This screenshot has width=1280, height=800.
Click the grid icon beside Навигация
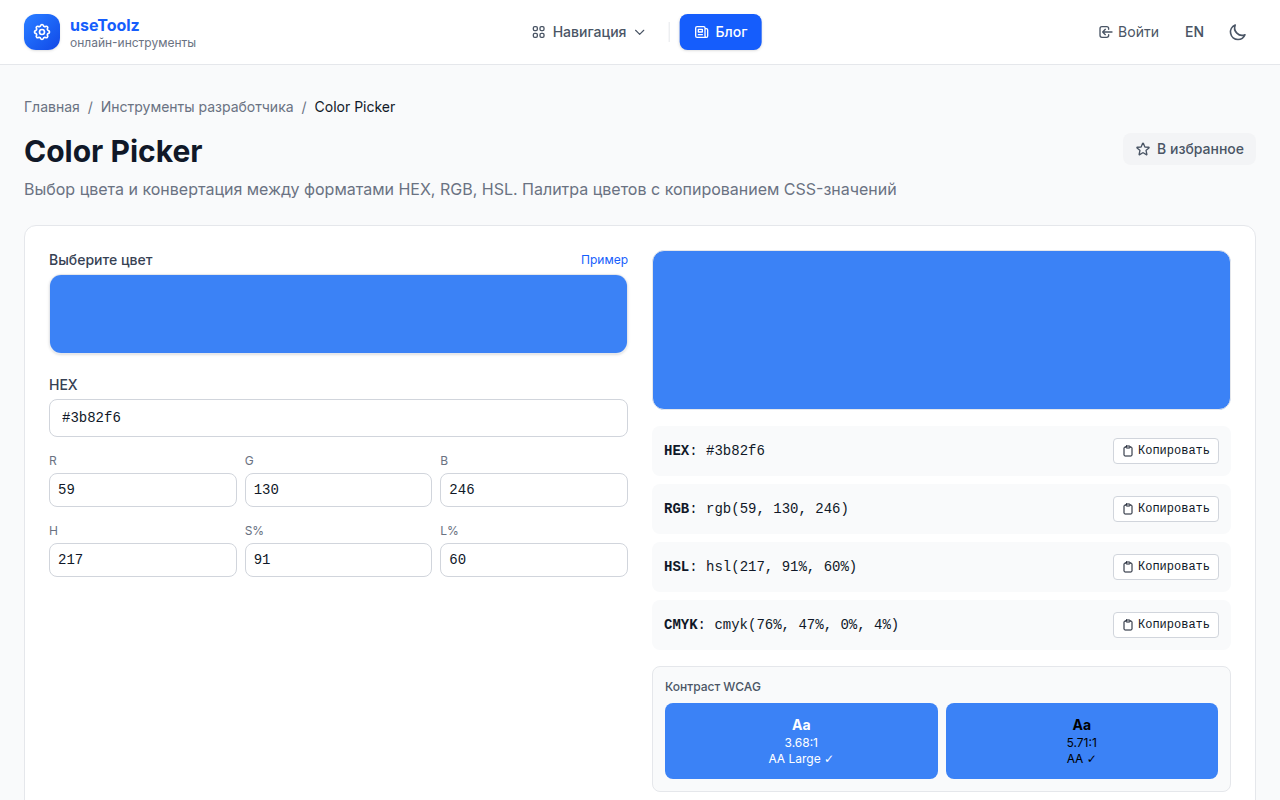(538, 32)
